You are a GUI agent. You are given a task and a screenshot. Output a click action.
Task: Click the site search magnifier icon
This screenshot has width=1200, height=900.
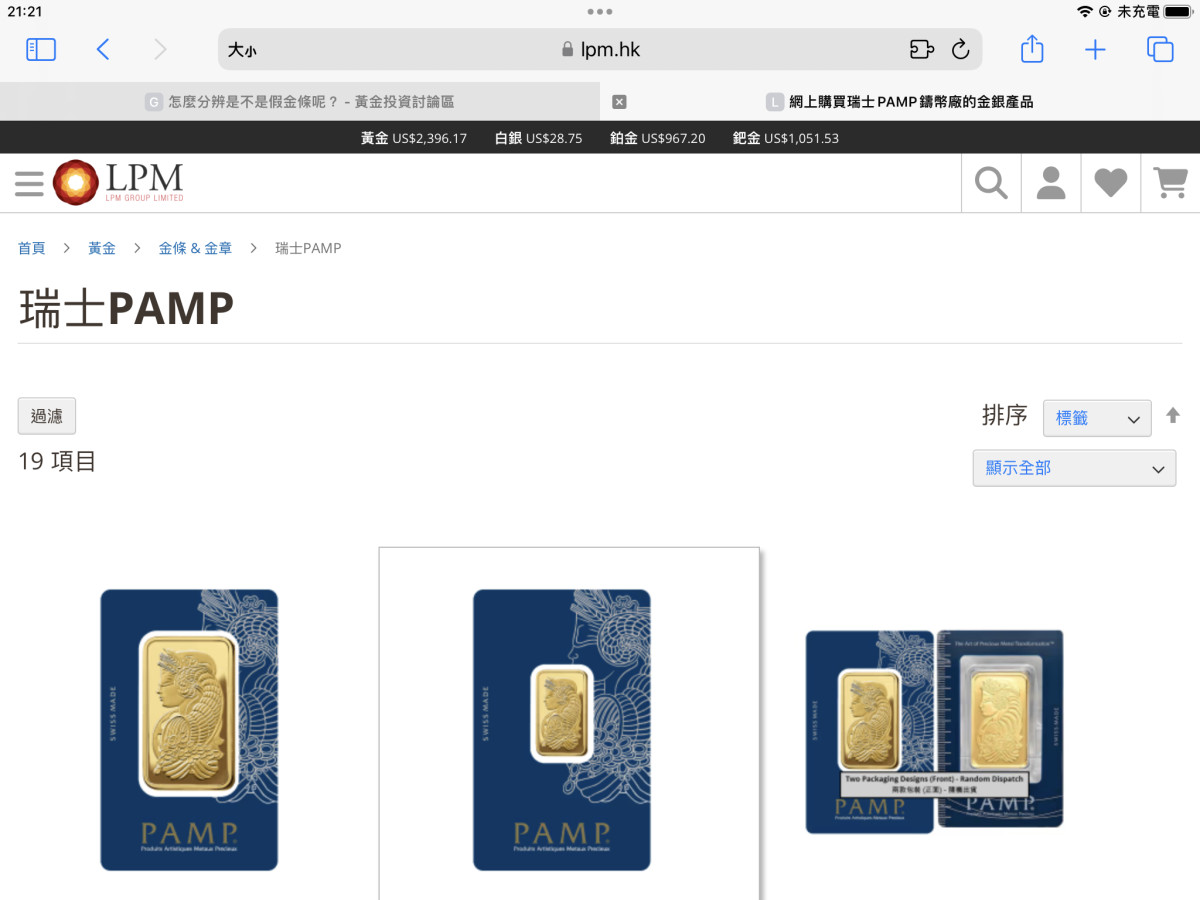pos(991,183)
